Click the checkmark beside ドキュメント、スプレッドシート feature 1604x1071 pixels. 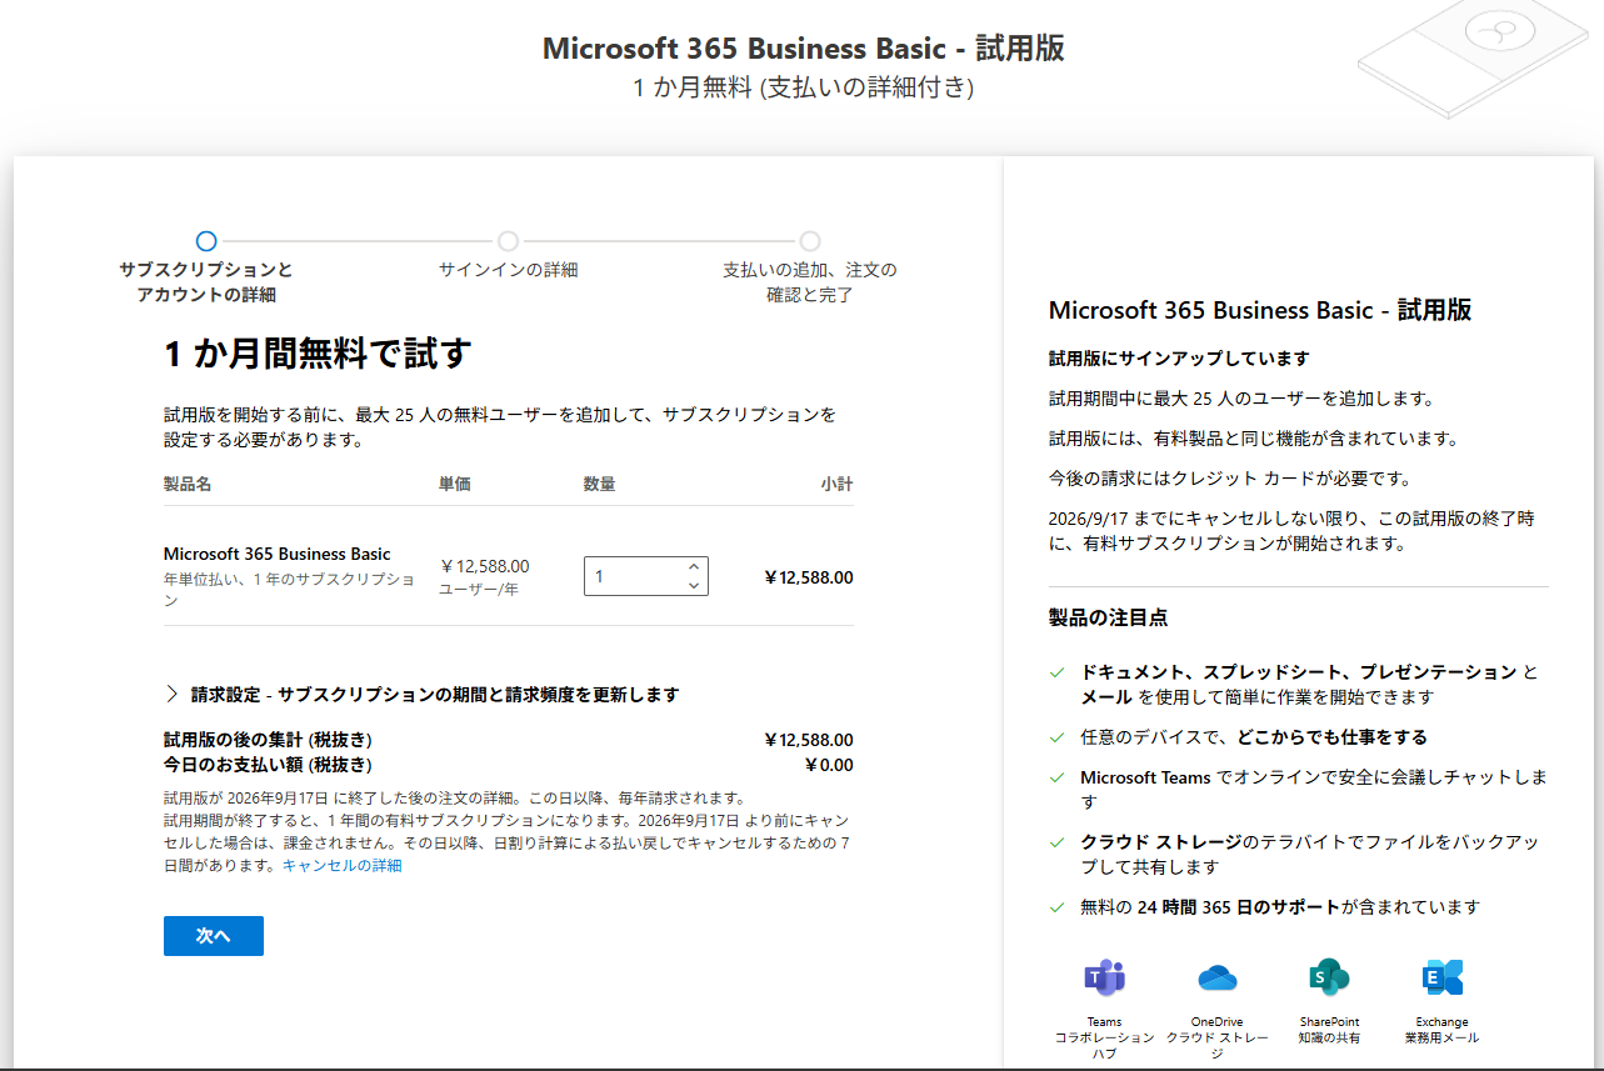pos(1057,672)
